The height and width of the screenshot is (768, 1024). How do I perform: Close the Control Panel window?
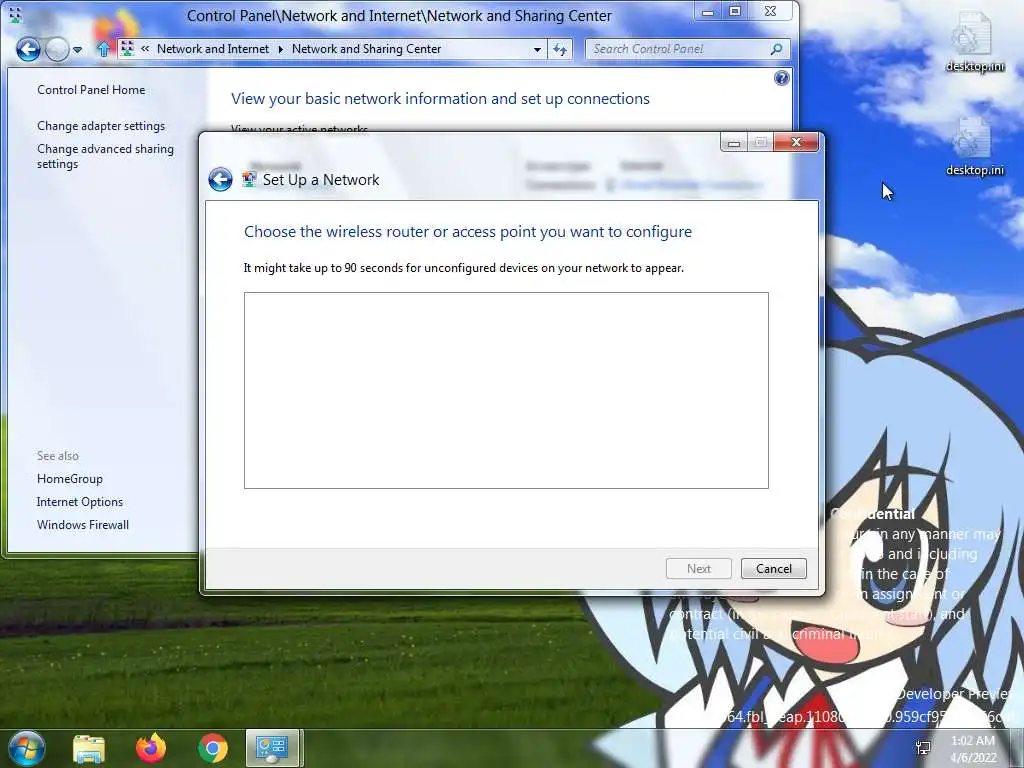771,11
